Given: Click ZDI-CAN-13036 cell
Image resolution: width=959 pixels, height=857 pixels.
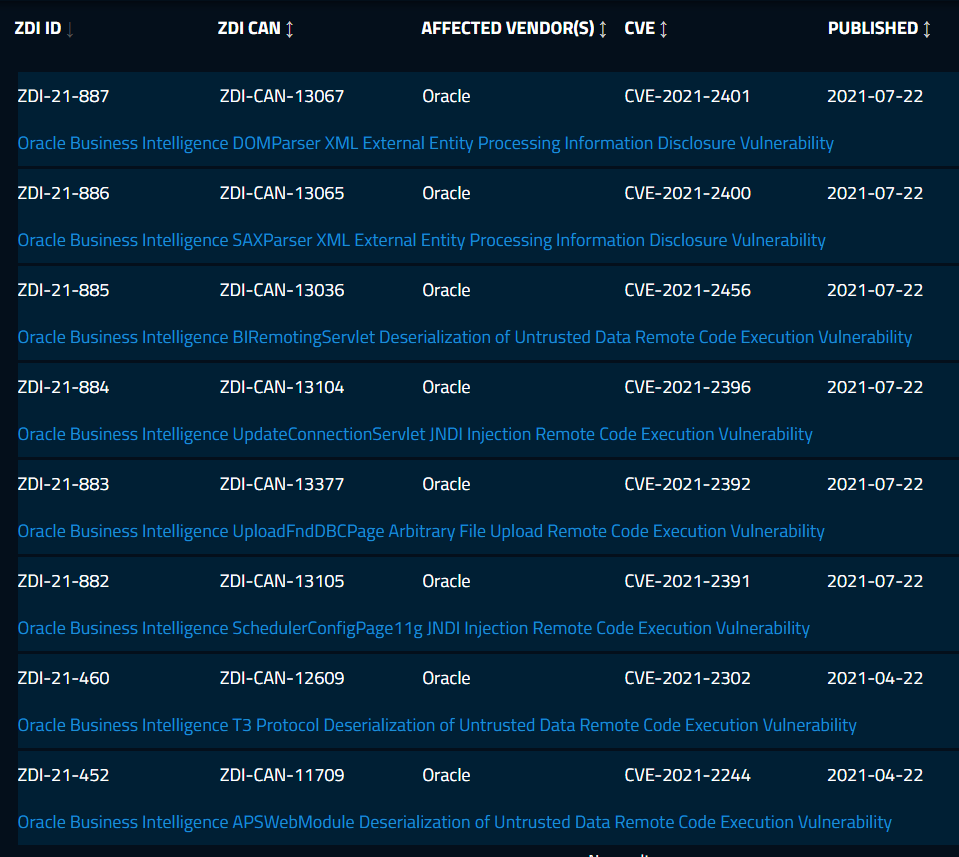Looking at the screenshot, I should click(282, 290).
